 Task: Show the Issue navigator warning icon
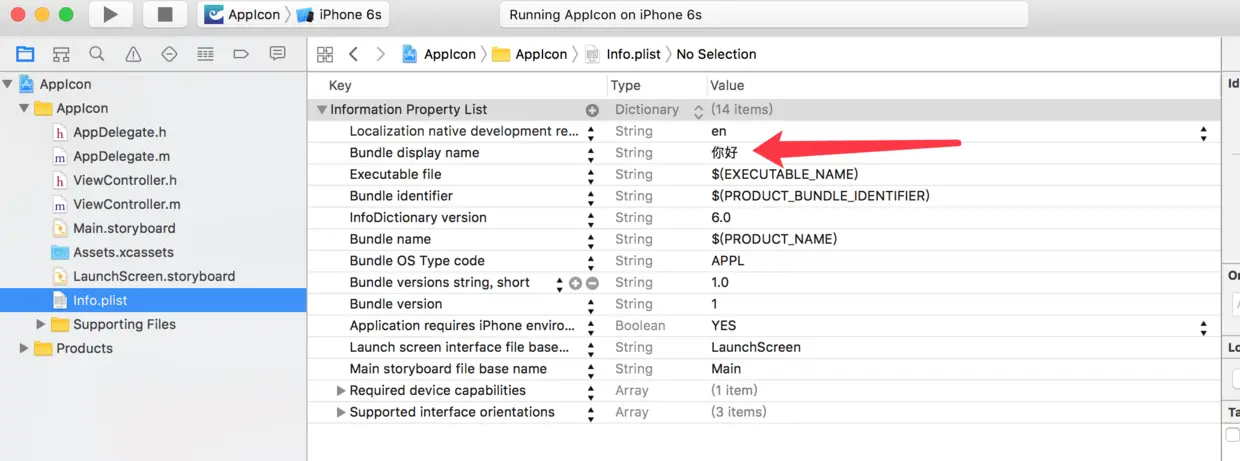[x=133, y=54]
